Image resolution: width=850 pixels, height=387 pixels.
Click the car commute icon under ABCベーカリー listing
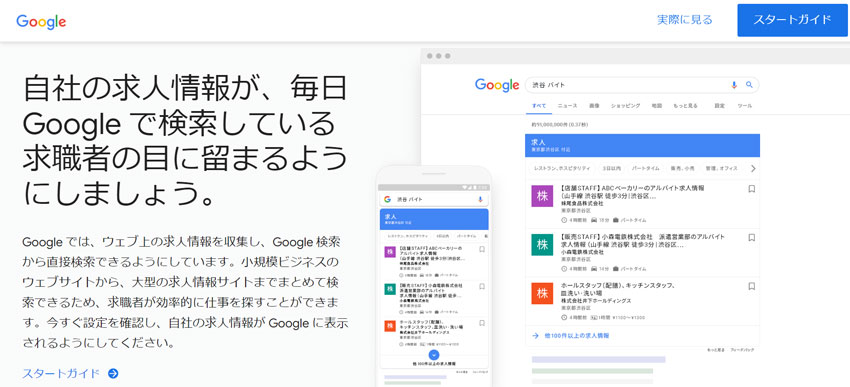(x=594, y=220)
